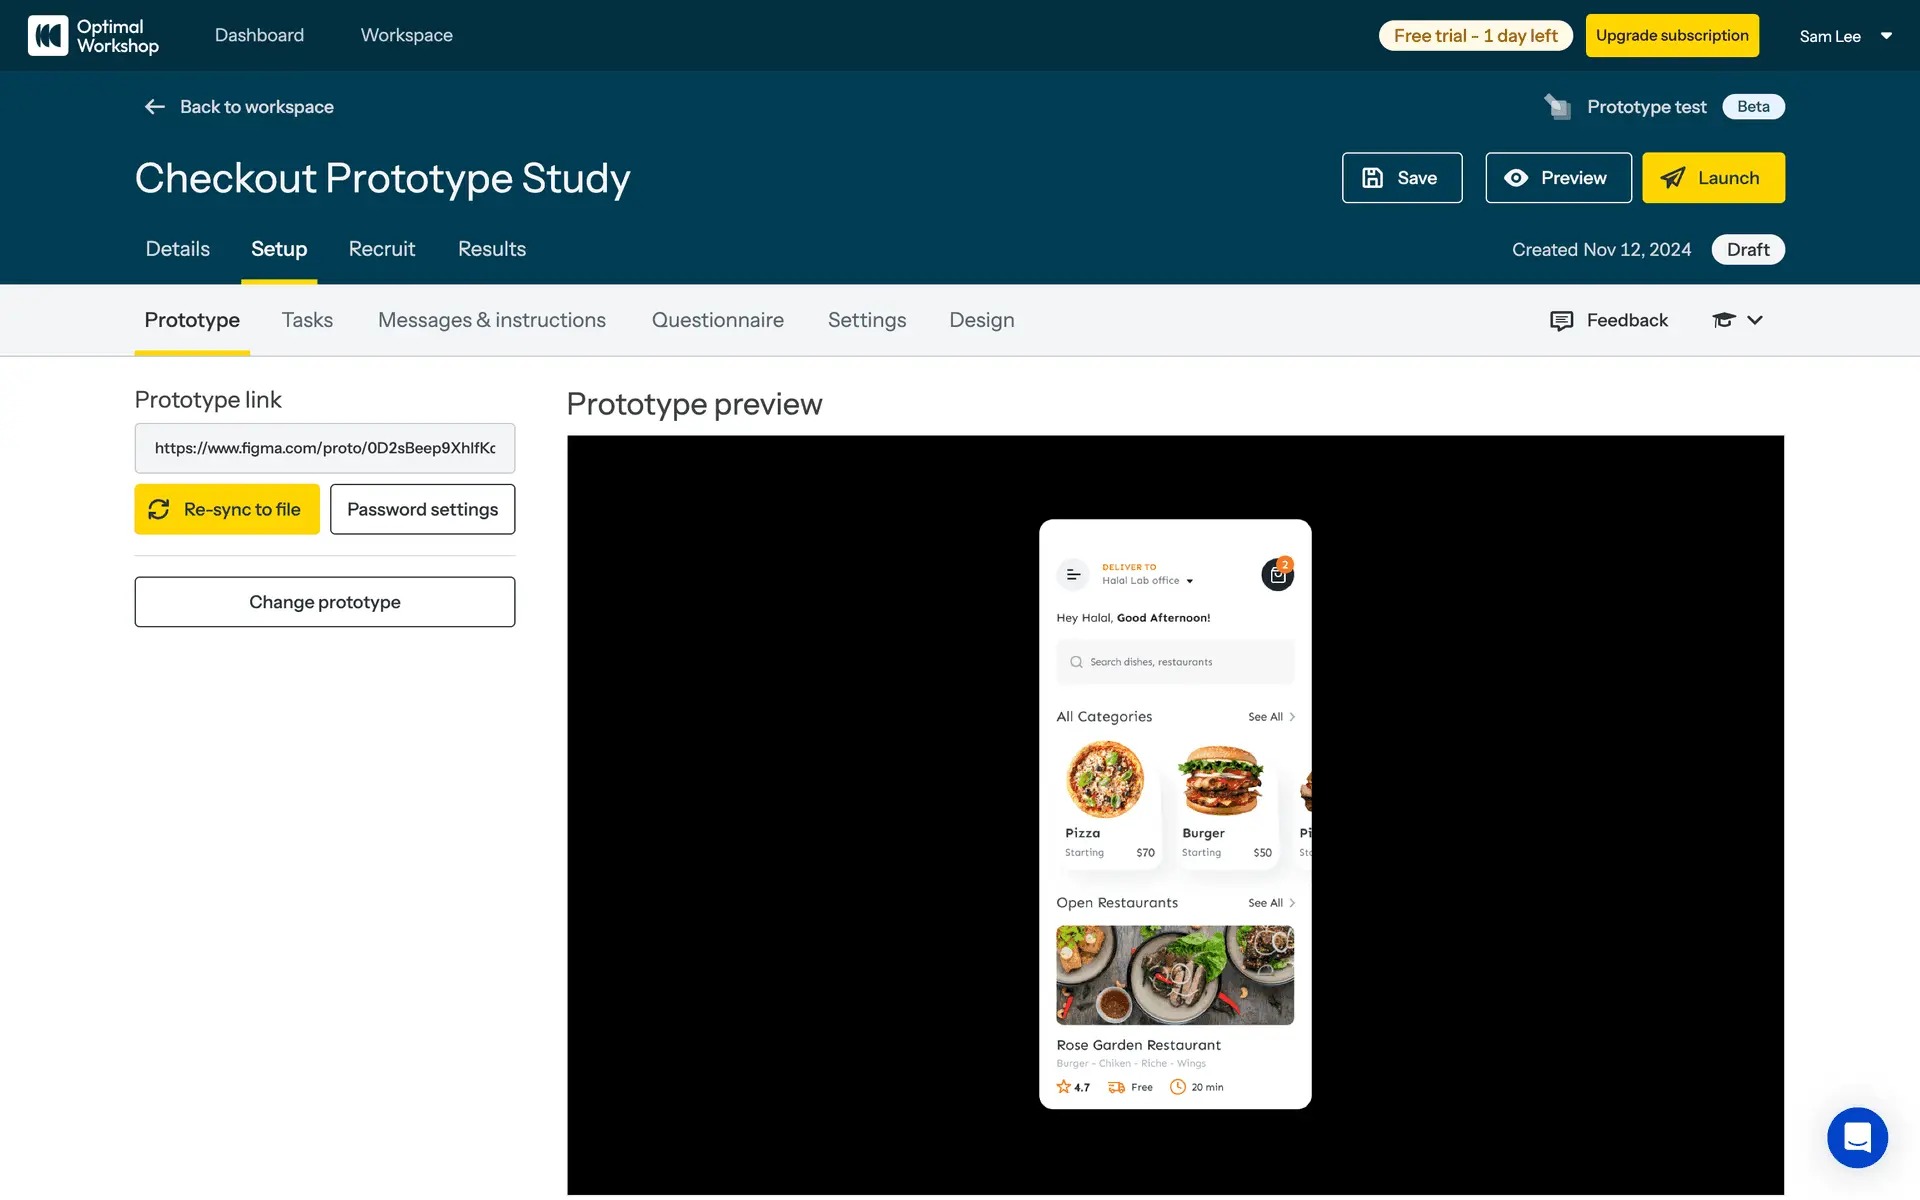The width and height of the screenshot is (1920, 1200).
Task: Click the Change prototype button
Action: click(324, 602)
